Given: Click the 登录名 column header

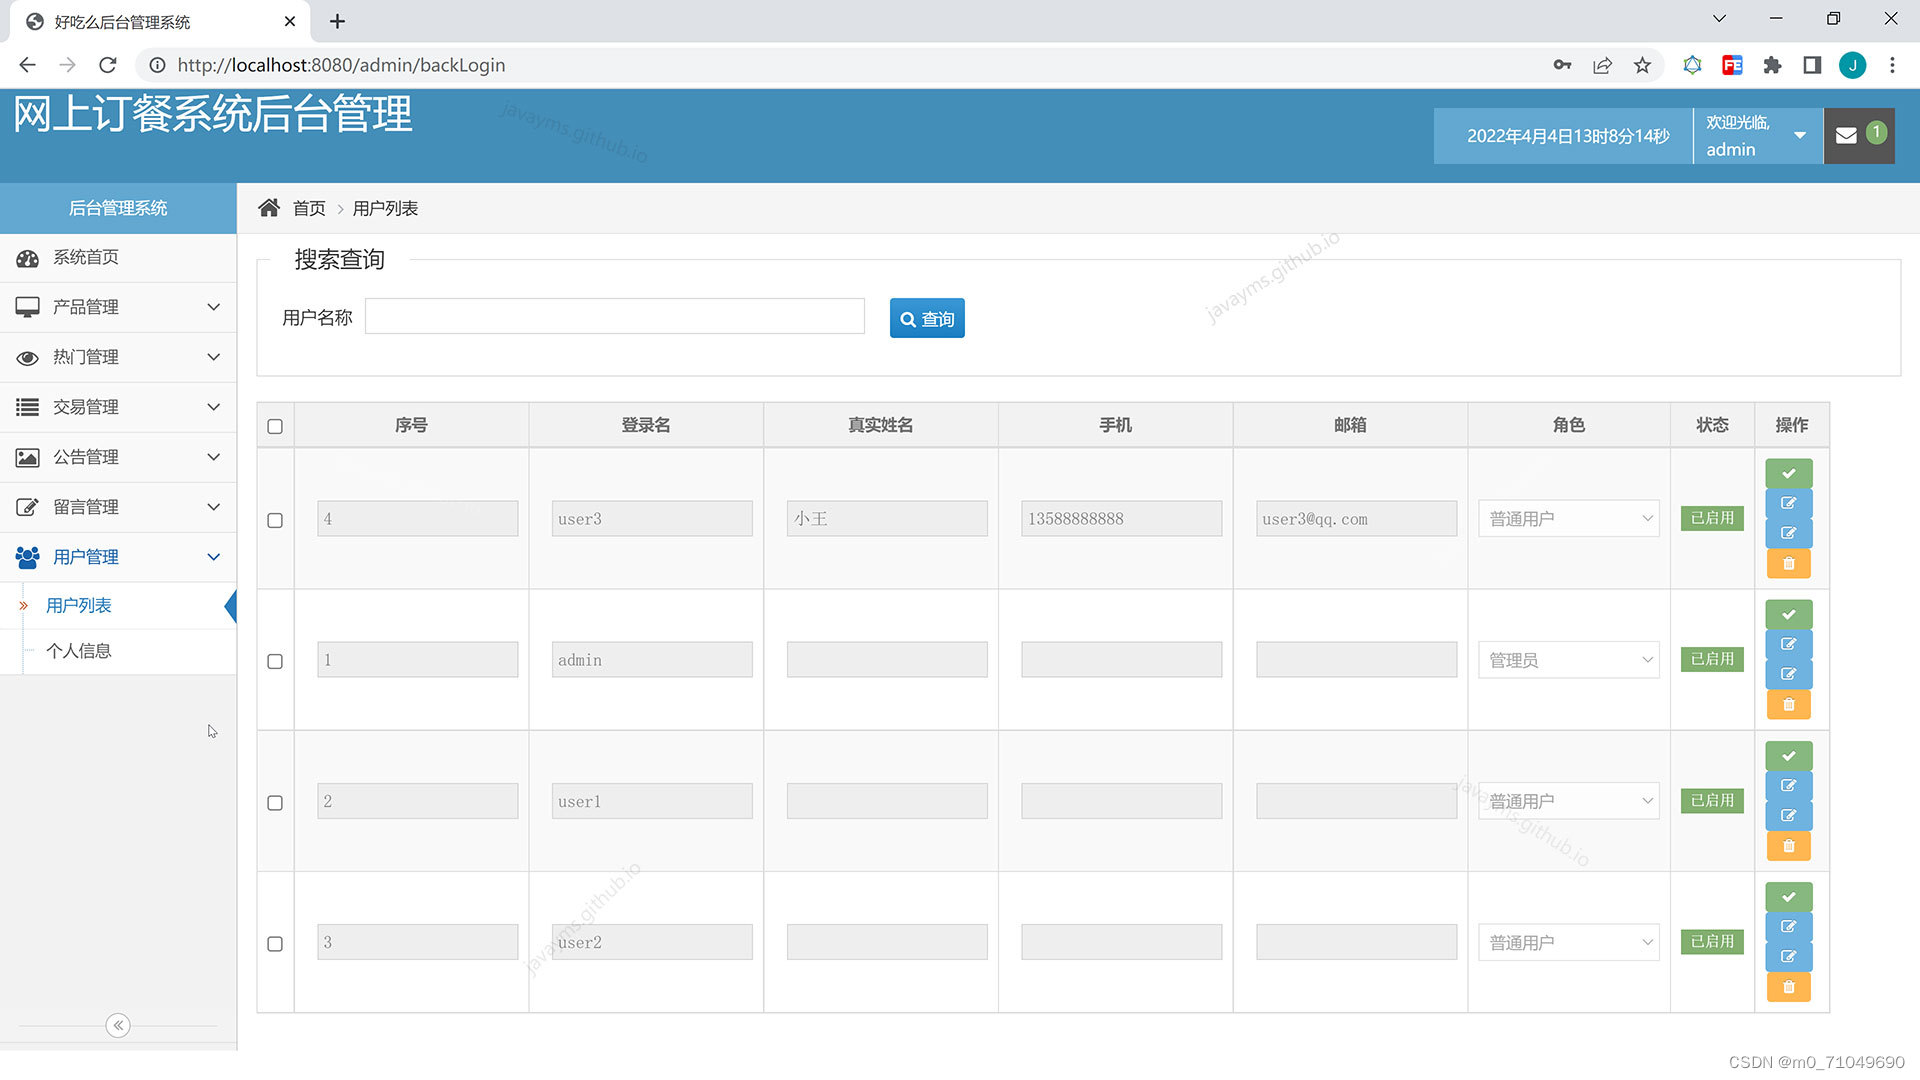Looking at the screenshot, I should coord(646,425).
